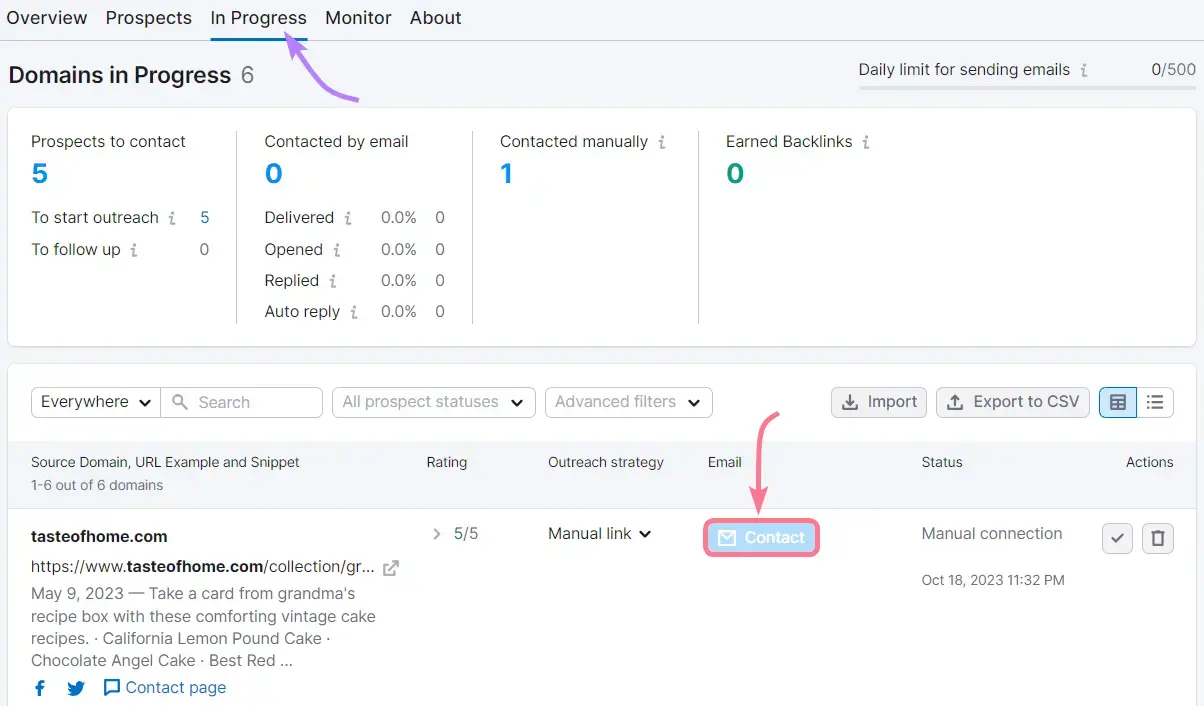Open tasteofhome.com Twitter profile icon
This screenshot has width=1204, height=706.
75,687
